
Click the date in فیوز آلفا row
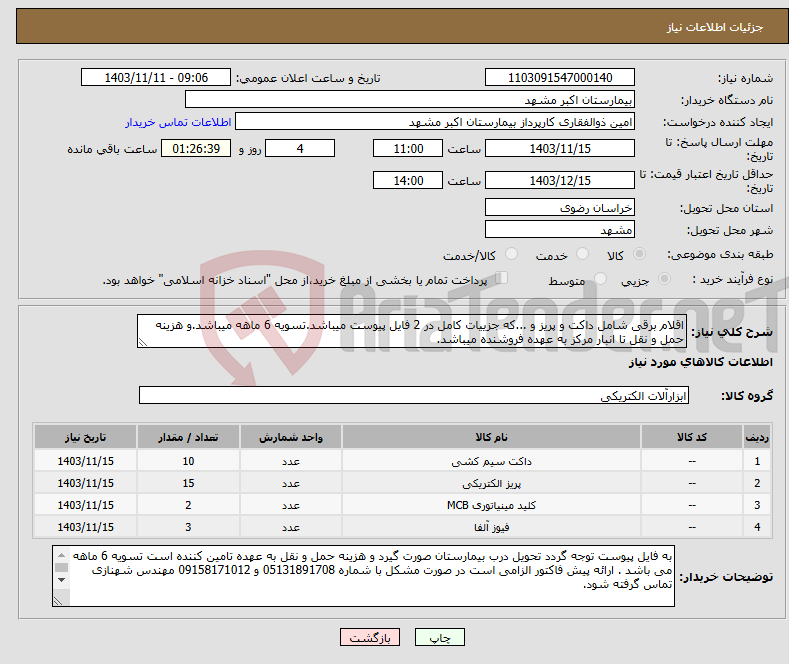point(86,527)
